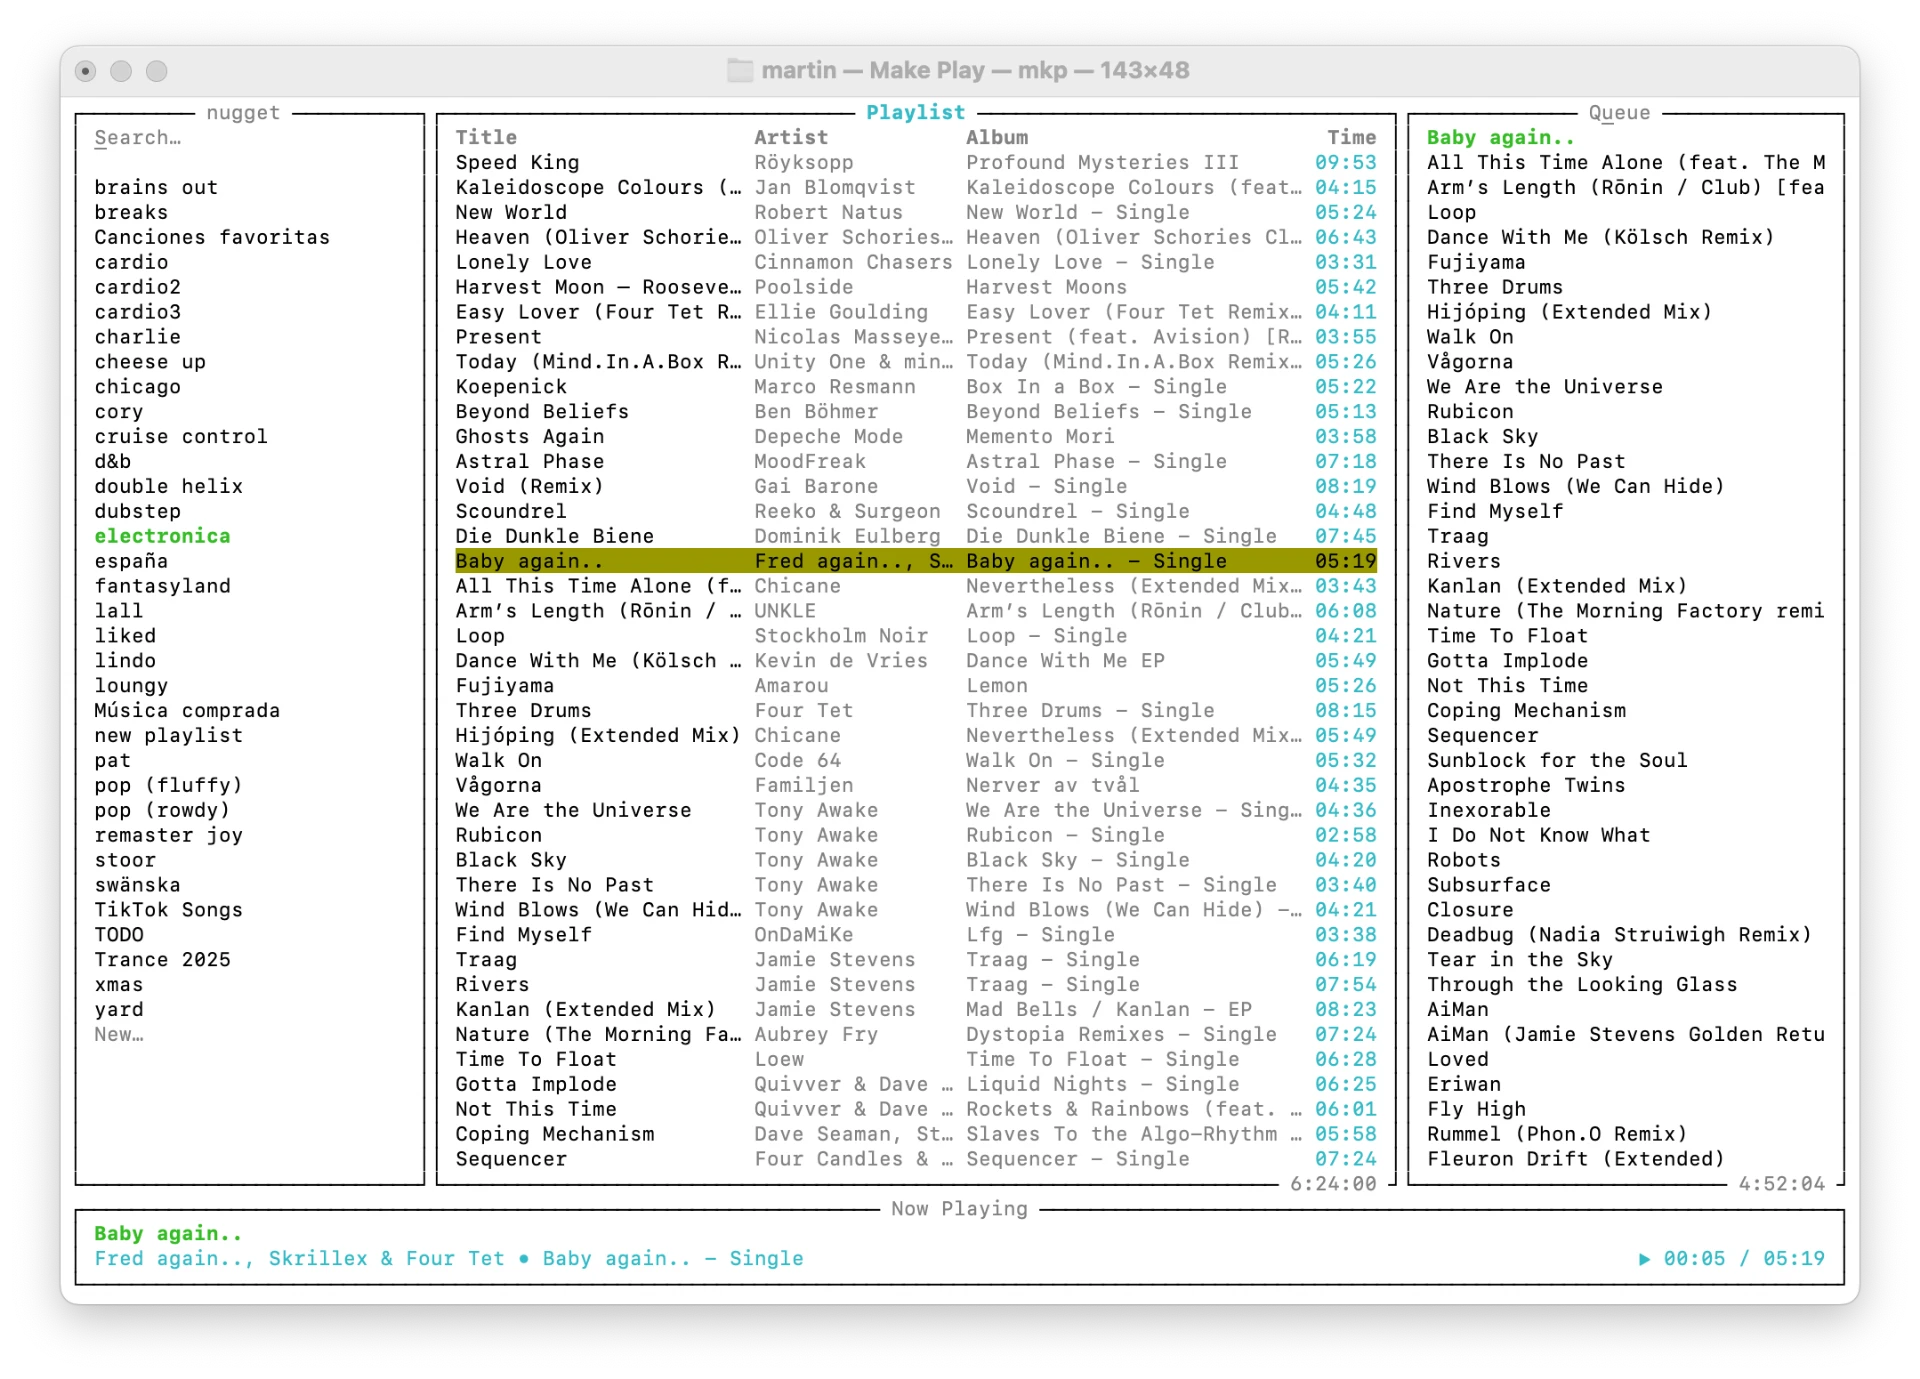Click the folder icon in the window title
This screenshot has width=1920, height=1379.
click(740, 70)
